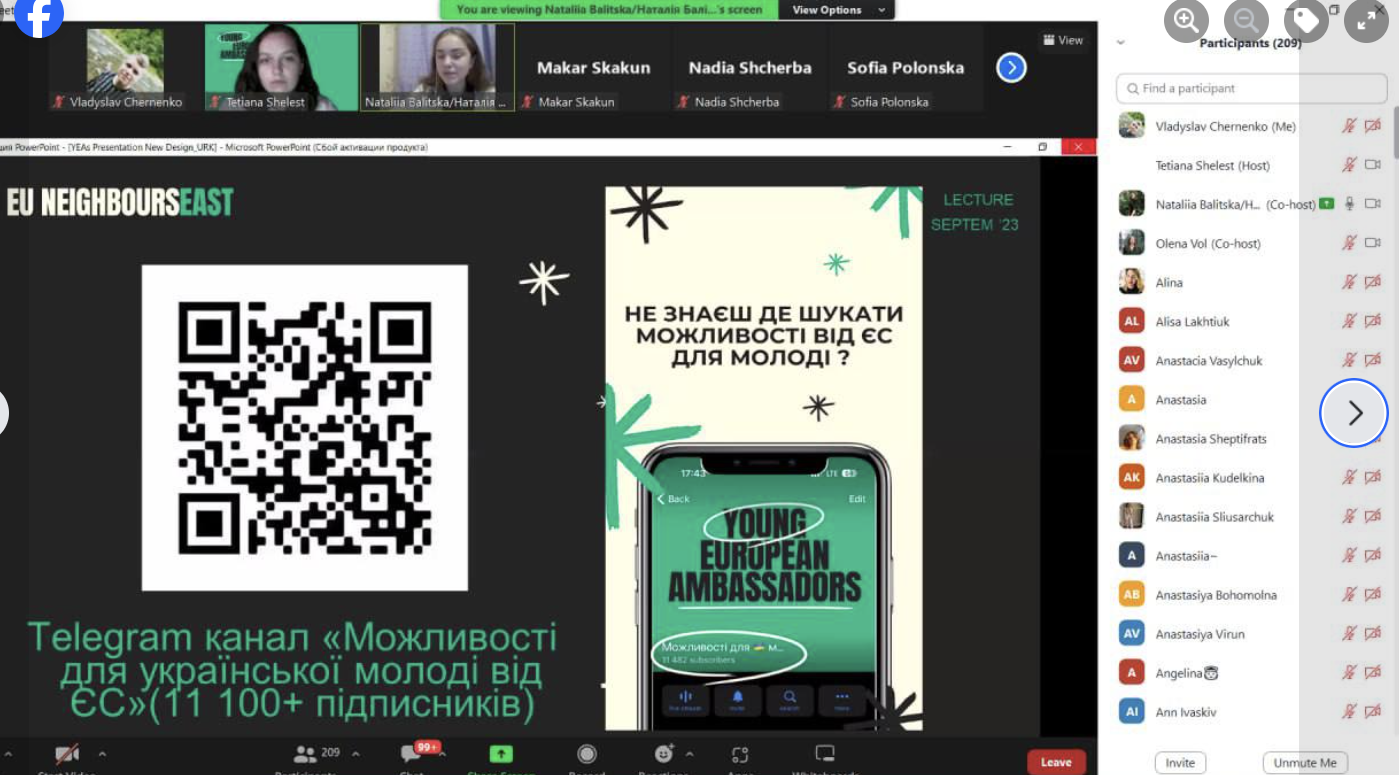The width and height of the screenshot is (1399, 775).
Task: Toggle Alisa Lakhtiuk's camera-off icon
Action: click(x=1373, y=321)
